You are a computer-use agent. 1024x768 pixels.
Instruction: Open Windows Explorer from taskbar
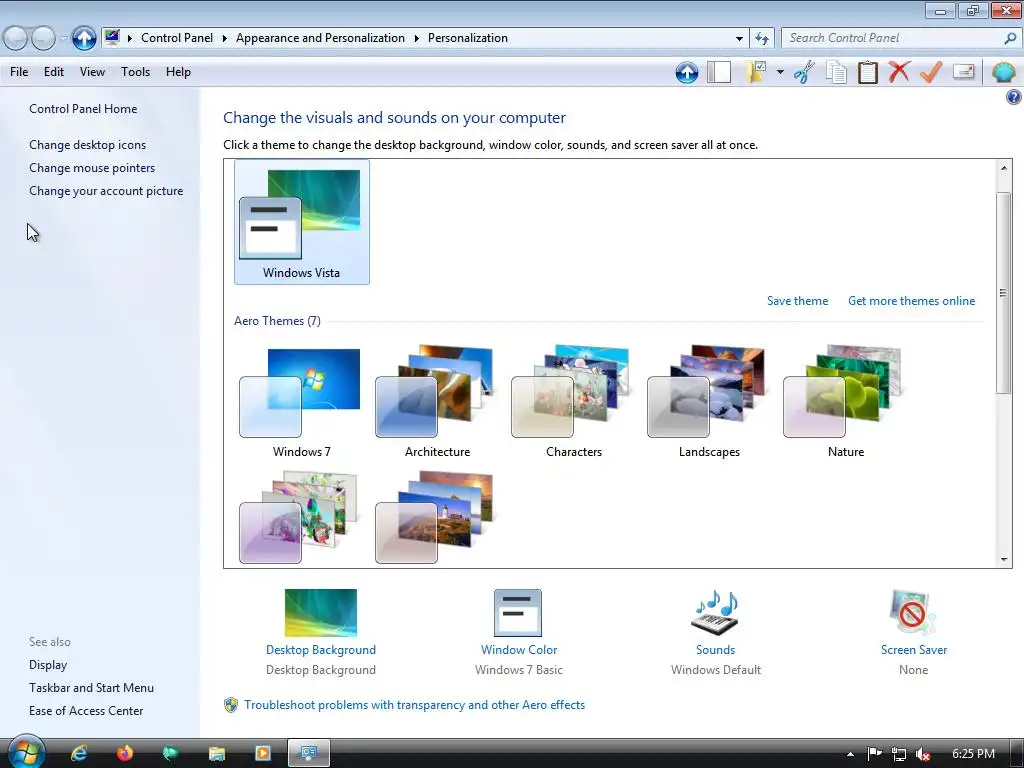tap(216, 754)
